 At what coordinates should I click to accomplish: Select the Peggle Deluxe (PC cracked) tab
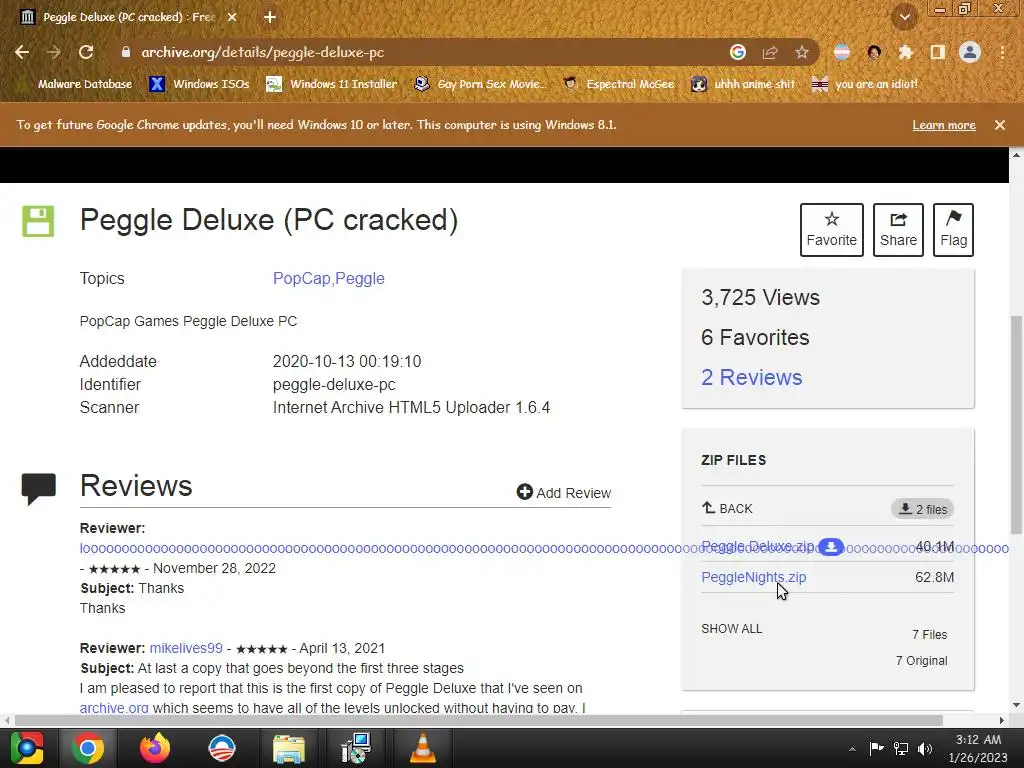click(x=129, y=17)
